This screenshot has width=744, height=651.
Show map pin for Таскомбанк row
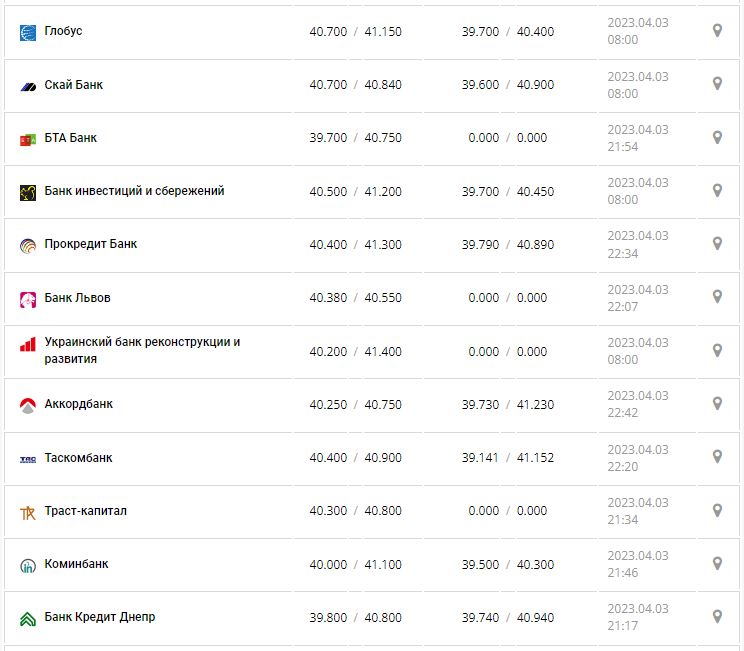click(717, 457)
